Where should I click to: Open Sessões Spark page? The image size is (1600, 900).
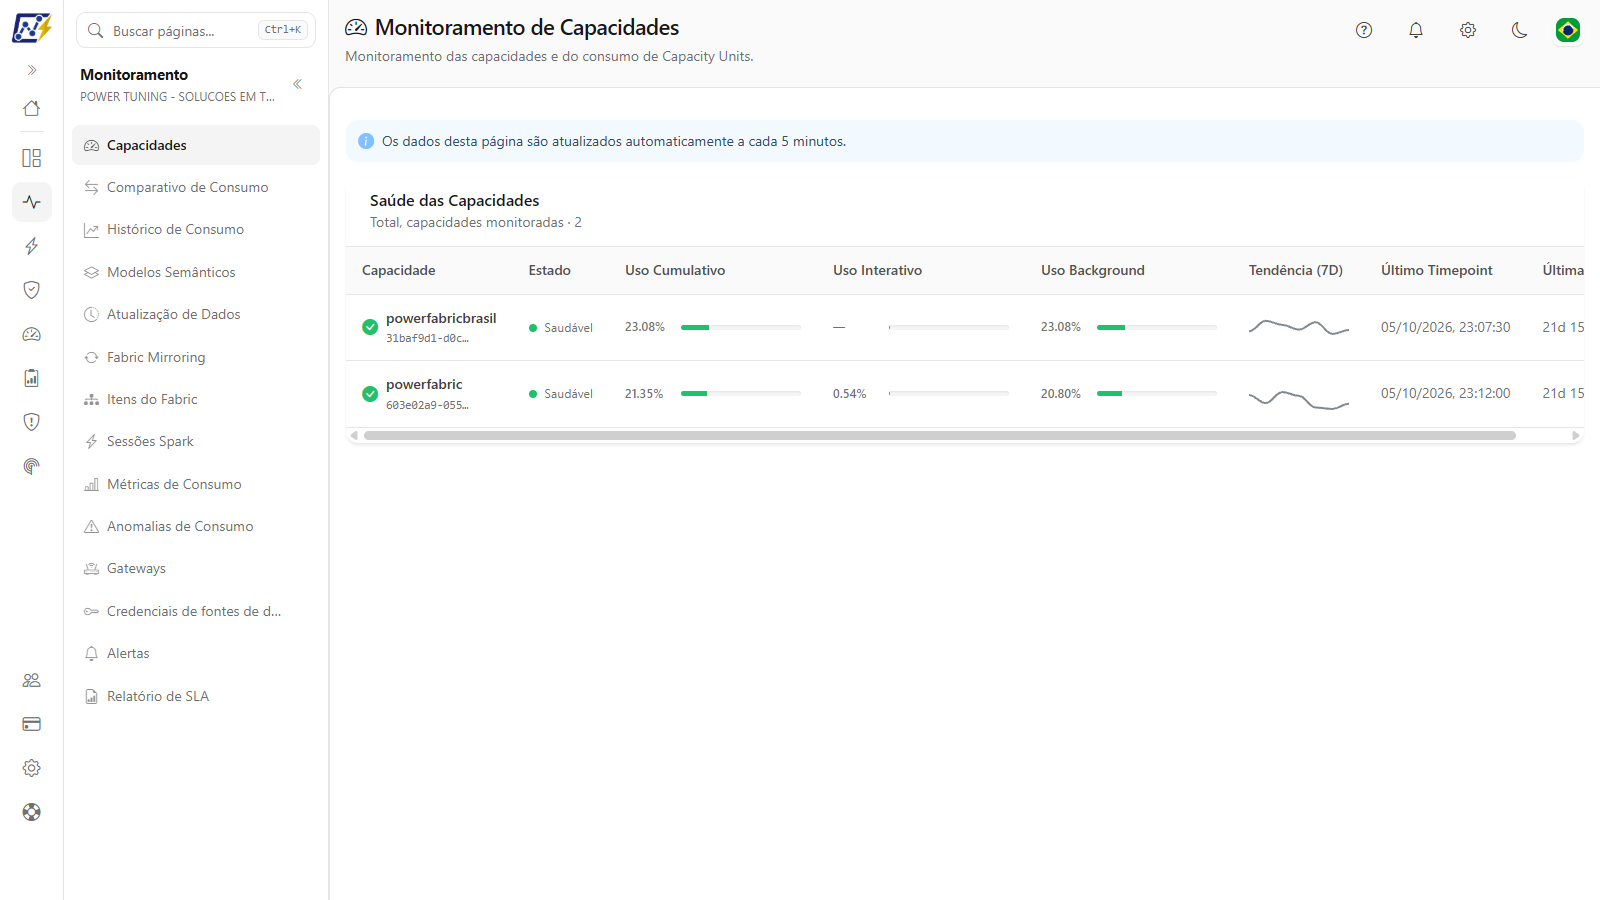[196, 441]
